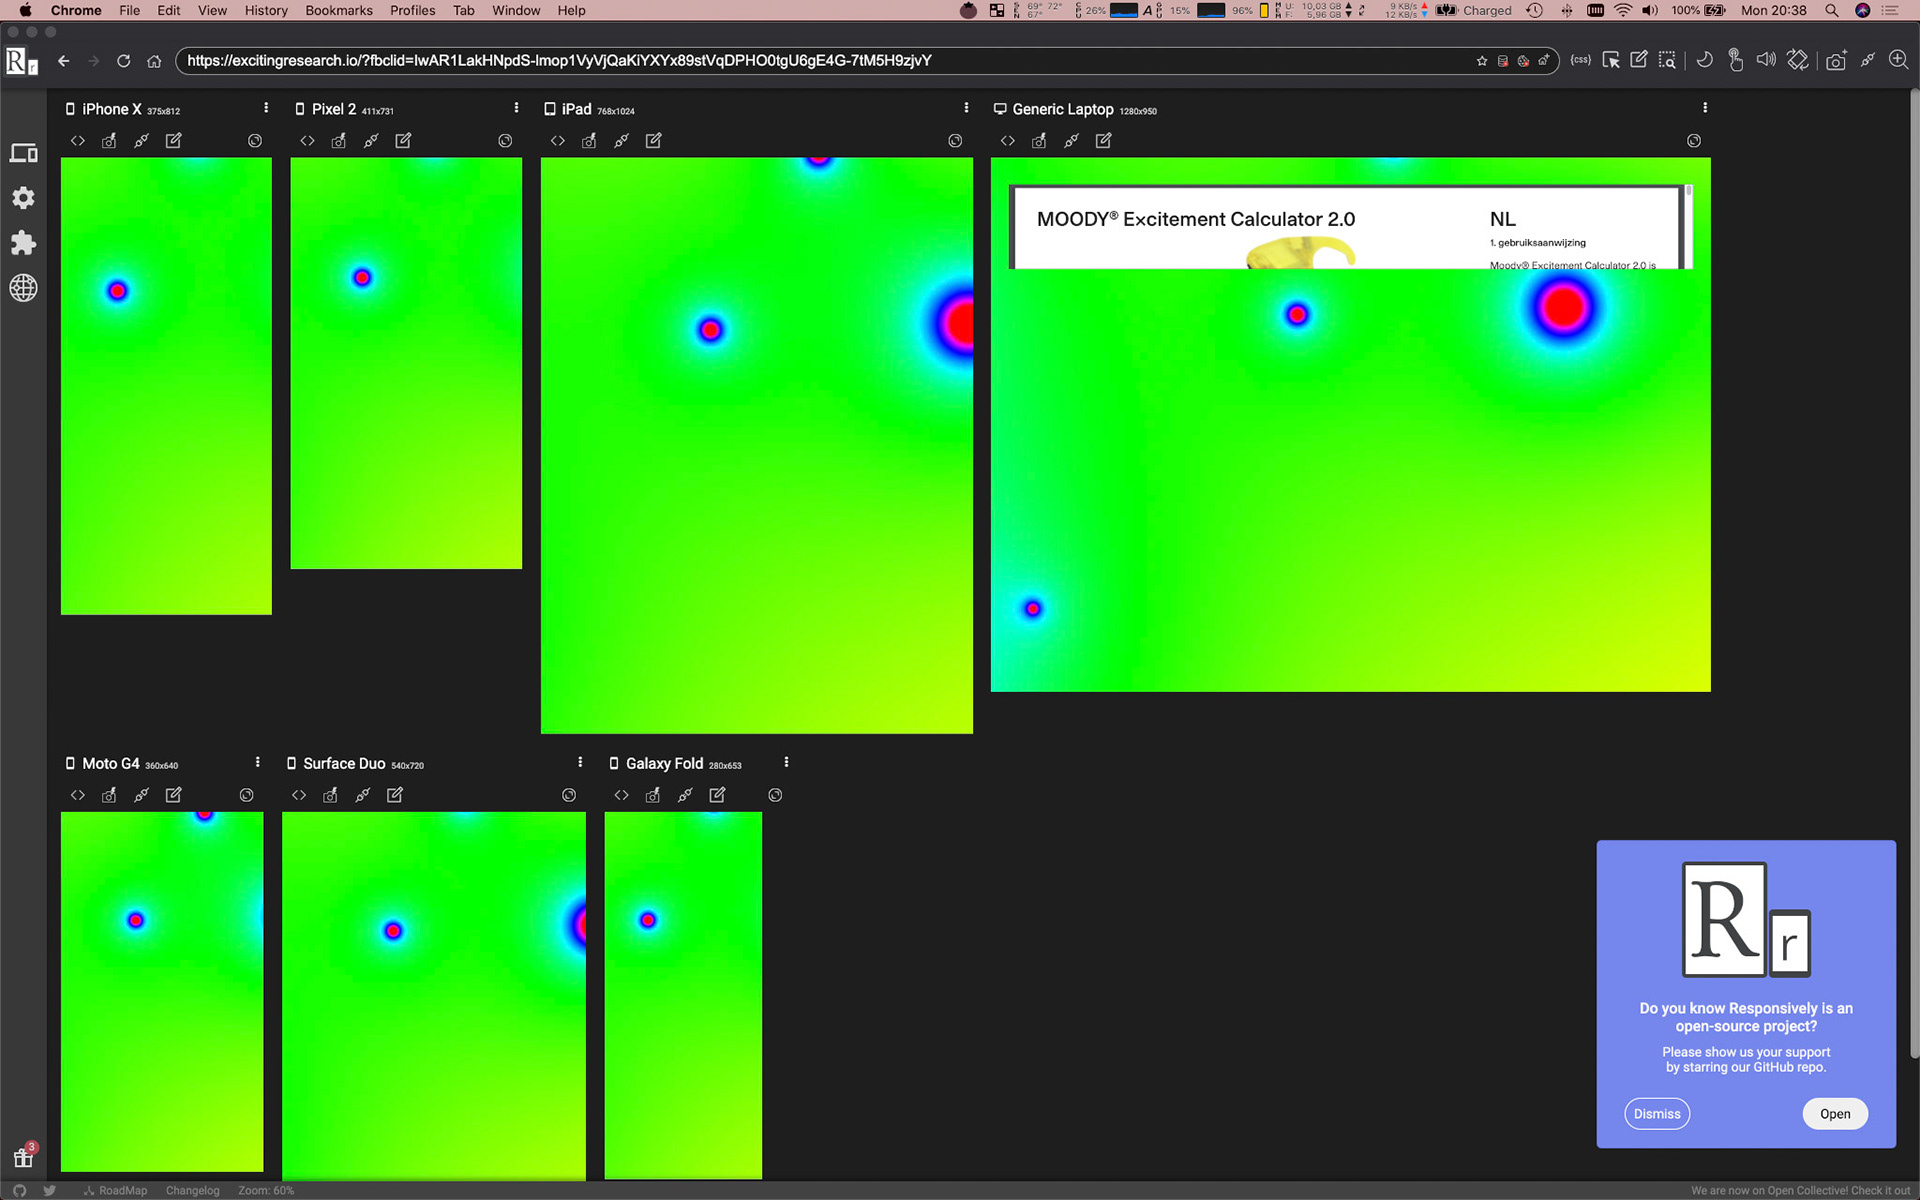Take quick screenshot of Pixel 2

(339, 141)
